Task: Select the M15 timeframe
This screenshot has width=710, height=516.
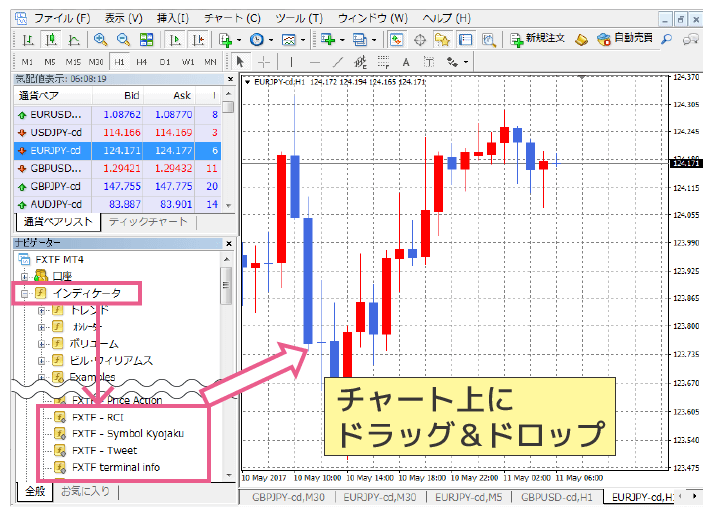Action: (x=73, y=62)
